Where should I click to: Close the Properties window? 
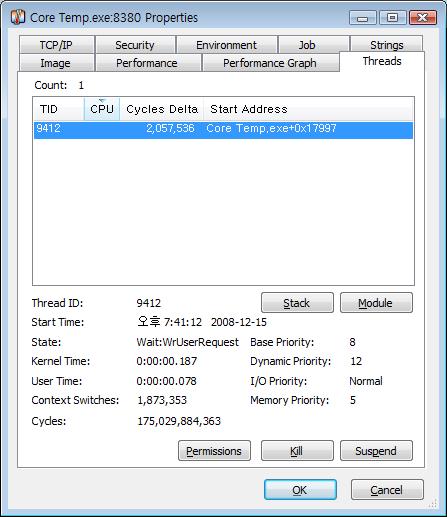coord(422,18)
